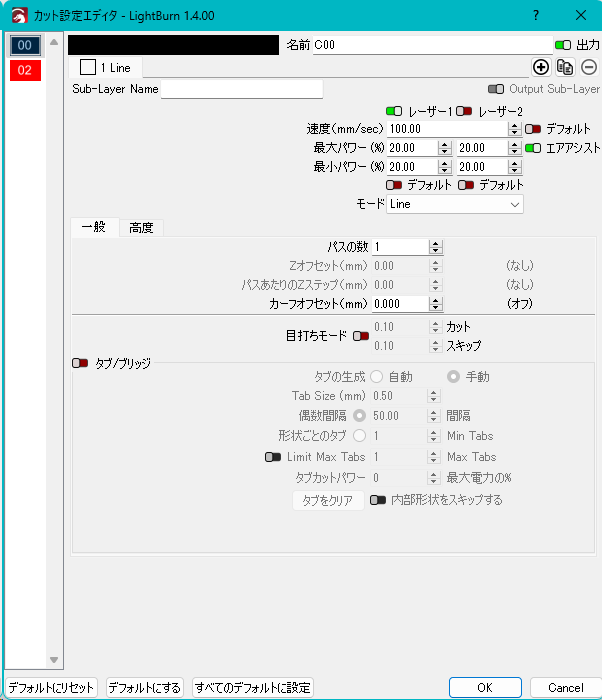Image resolution: width=602 pixels, height=700 pixels.
Task: Click laser 2 最大パワー spinner arrows
Action: coord(514,148)
